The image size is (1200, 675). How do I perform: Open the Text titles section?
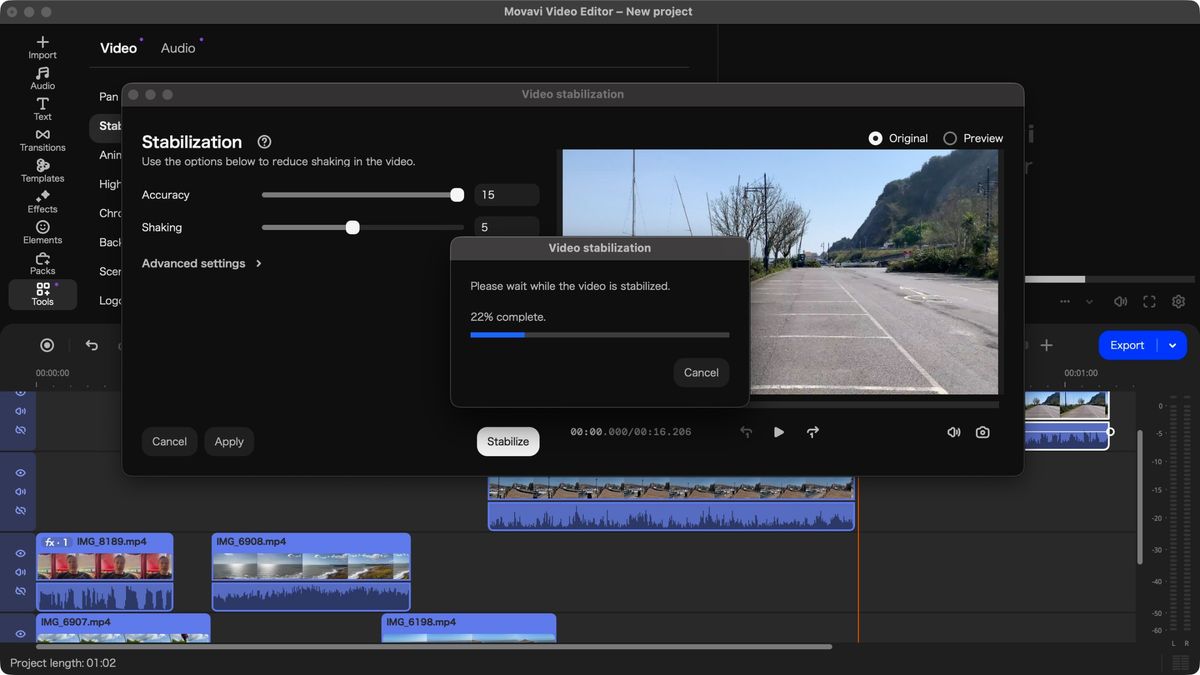42,109
